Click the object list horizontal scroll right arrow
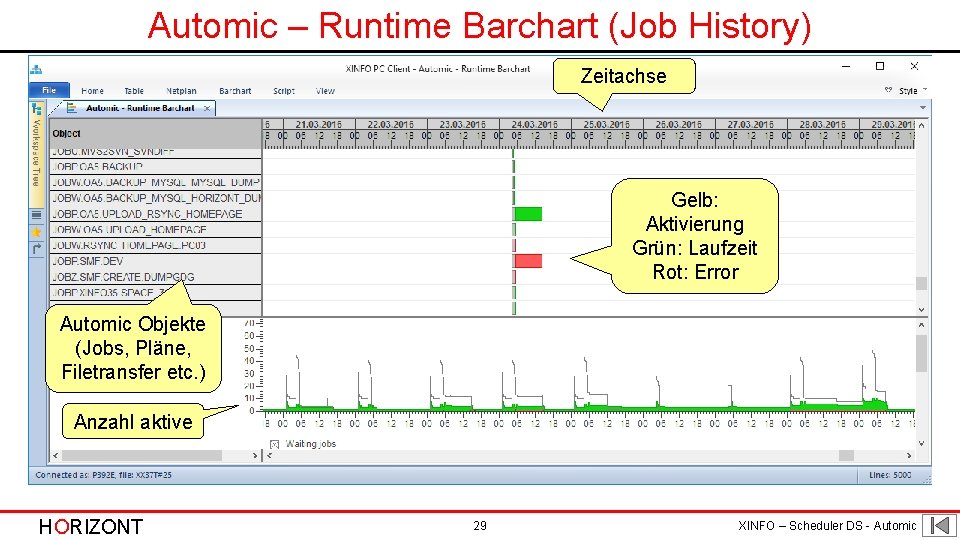Image resolution: width=960 pixels, height=540 pixels. pos(255,456)
